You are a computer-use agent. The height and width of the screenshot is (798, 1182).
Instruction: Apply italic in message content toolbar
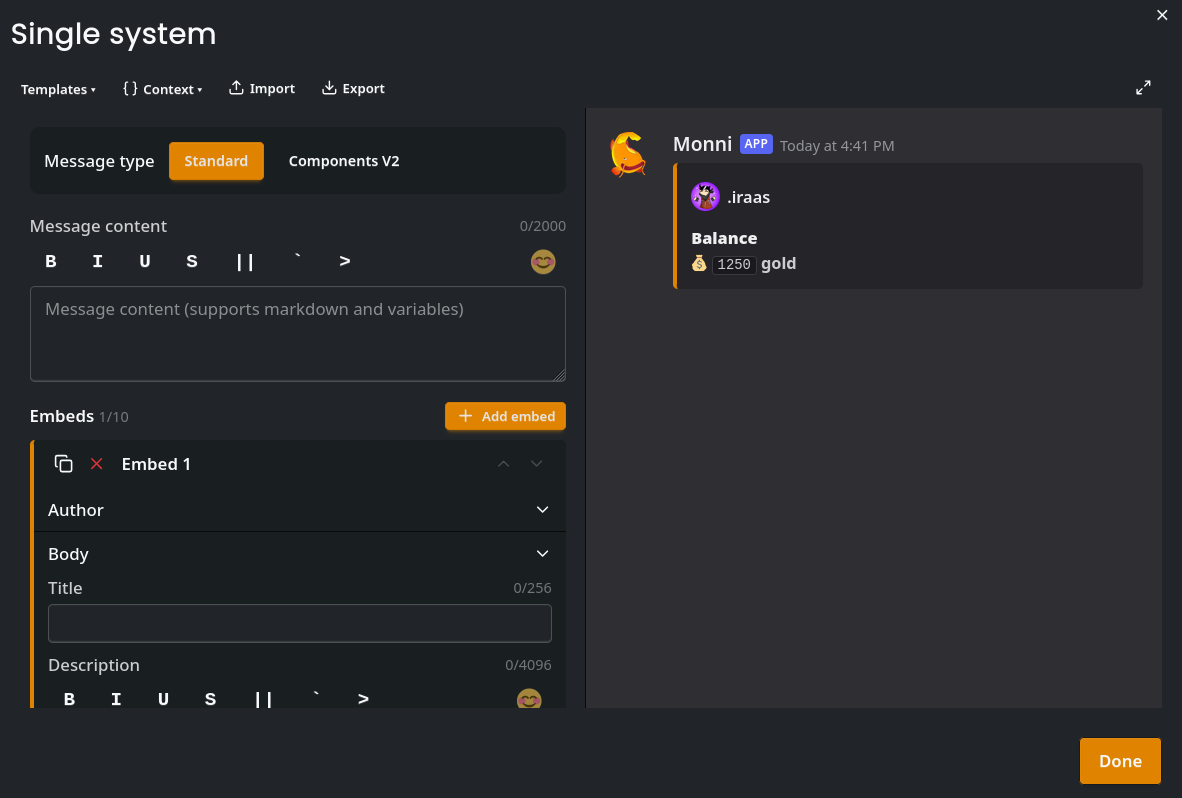pos(98,262)
